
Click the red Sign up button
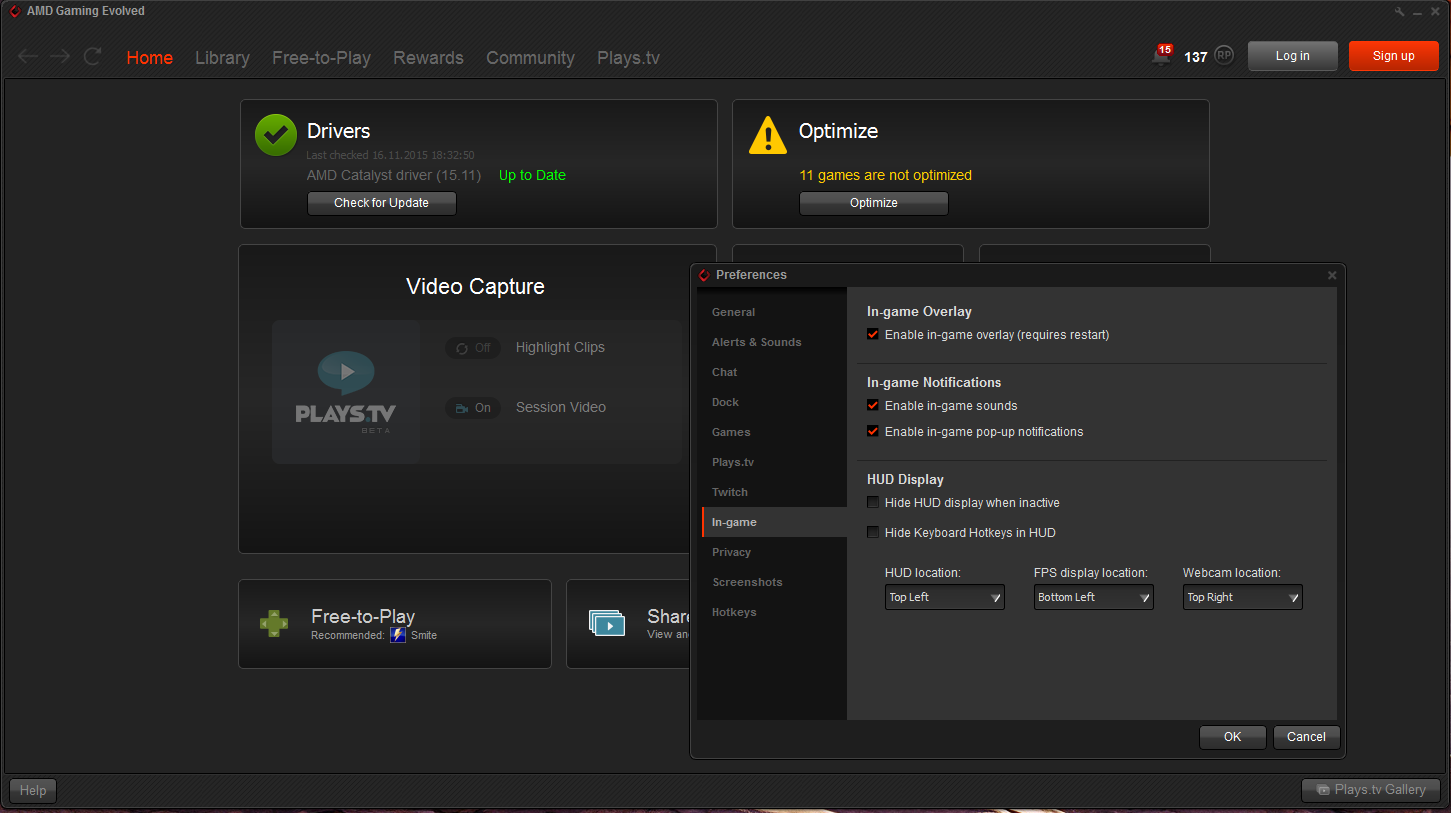point(1394,56)
